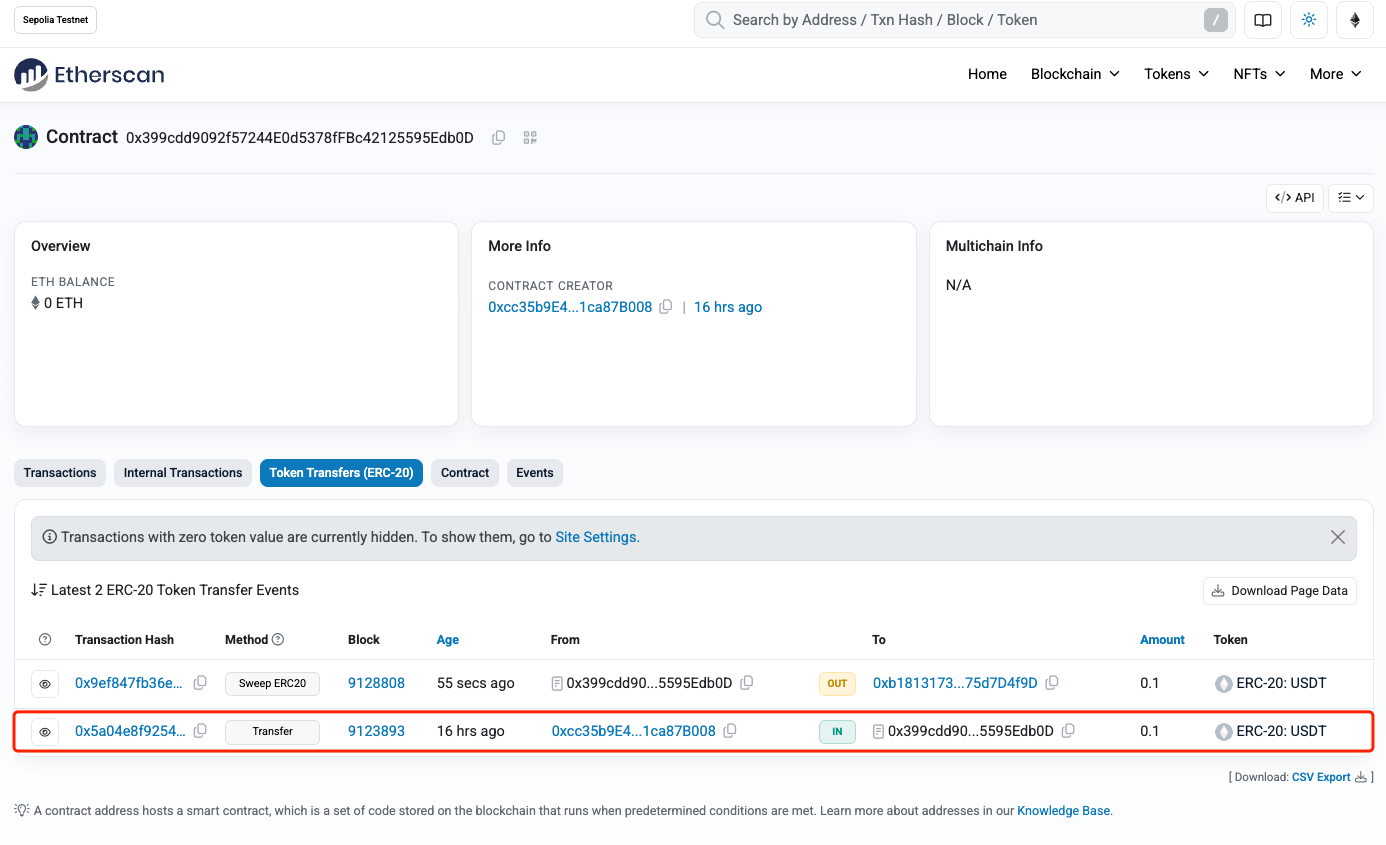This screenshot has width=1386, height=845.
Task: Copy To address in Transfer row
Action: click(1068, 731)
